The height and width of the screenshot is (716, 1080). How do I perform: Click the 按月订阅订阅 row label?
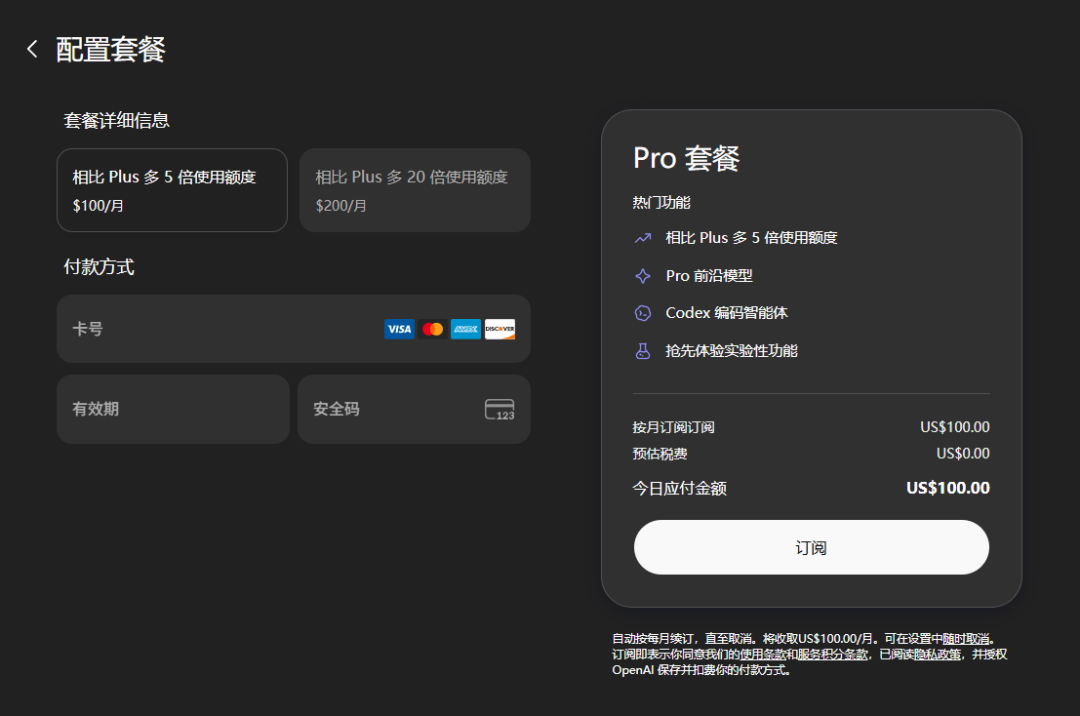pyautogui.click(x=673, y=428)
